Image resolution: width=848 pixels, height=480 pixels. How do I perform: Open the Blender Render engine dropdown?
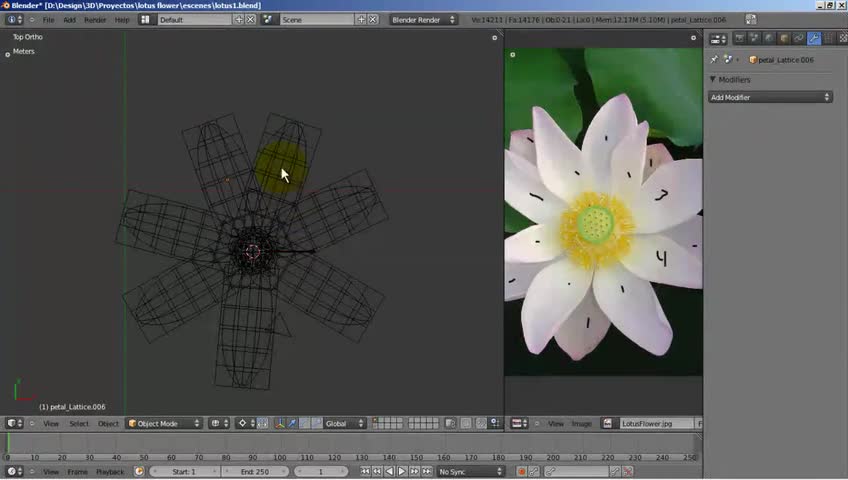pyautogui.click(x=423, y=19)
